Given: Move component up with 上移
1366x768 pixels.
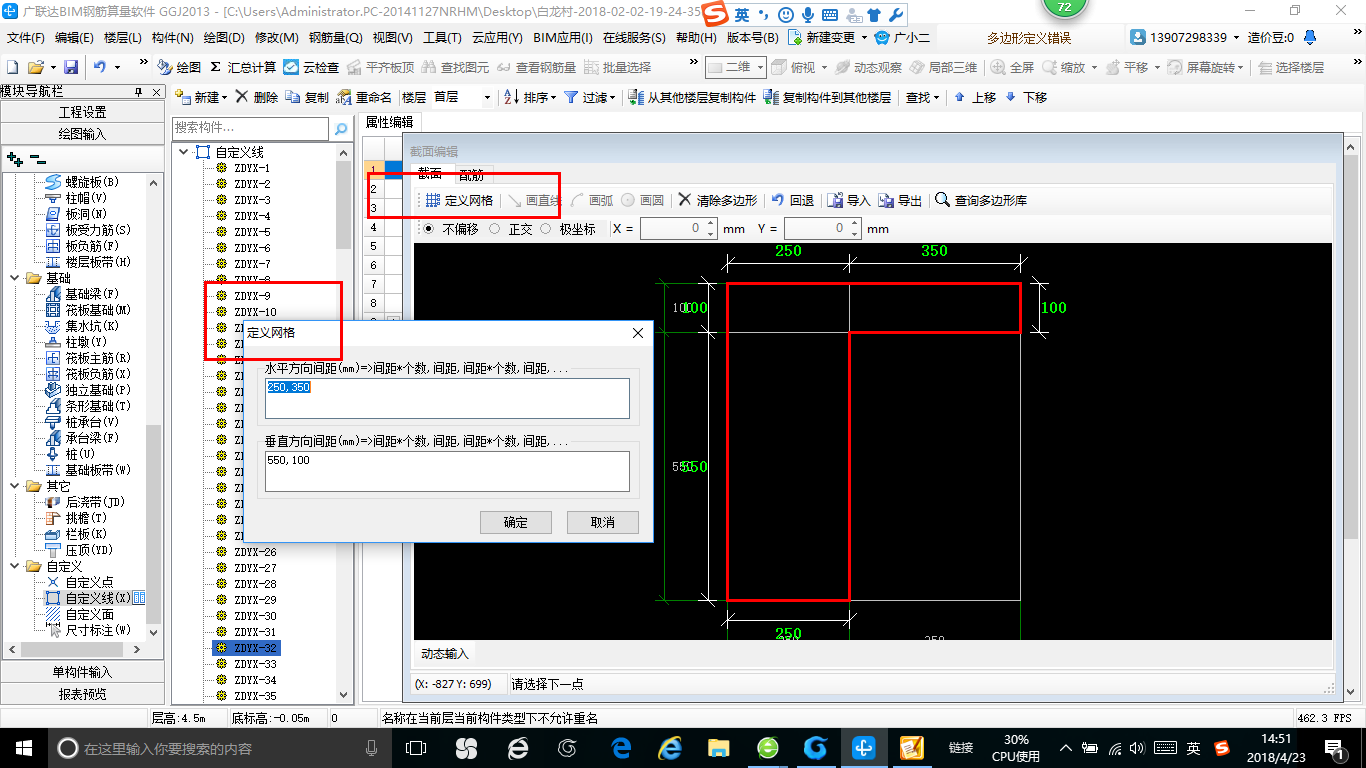Looking at the screenshot, I should pos(975,97).
